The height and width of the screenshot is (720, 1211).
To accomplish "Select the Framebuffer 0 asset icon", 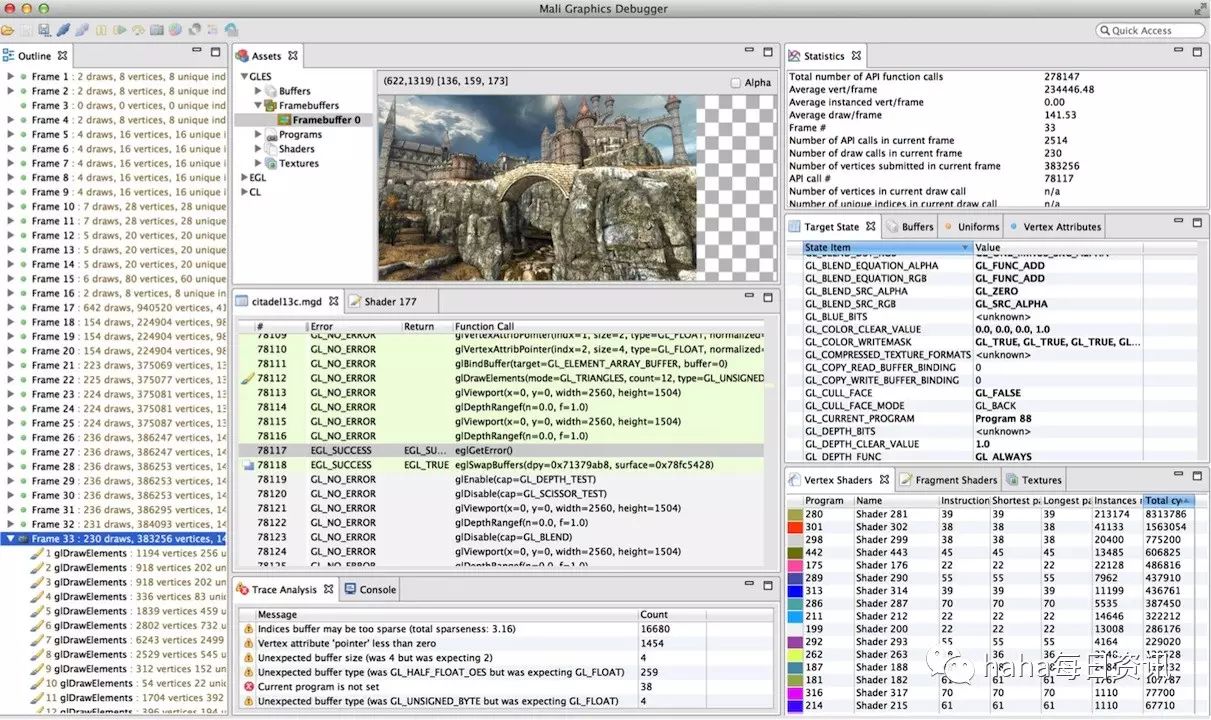I will (285, 120).
